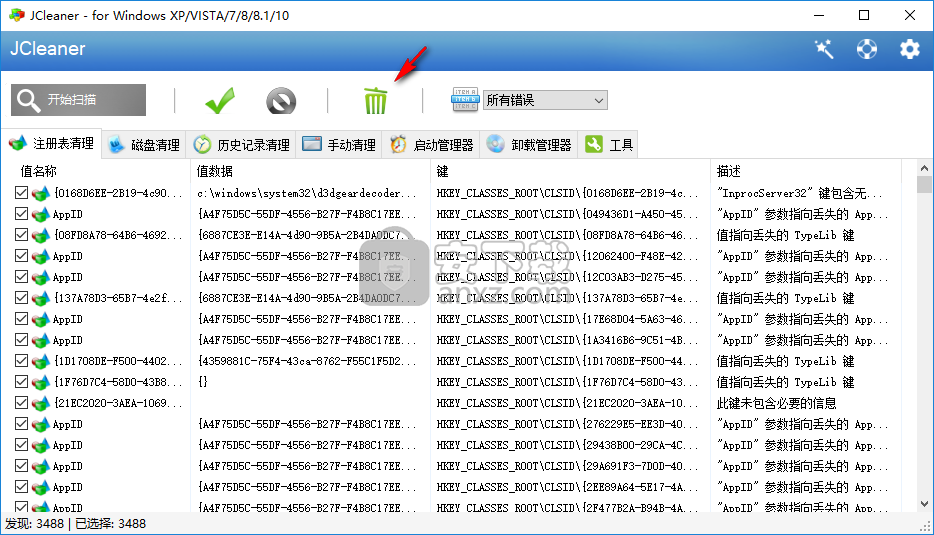Open the 手动清理 tab
Image resolution: width=934 pixels, height=535 pixels.
[339, 145]
